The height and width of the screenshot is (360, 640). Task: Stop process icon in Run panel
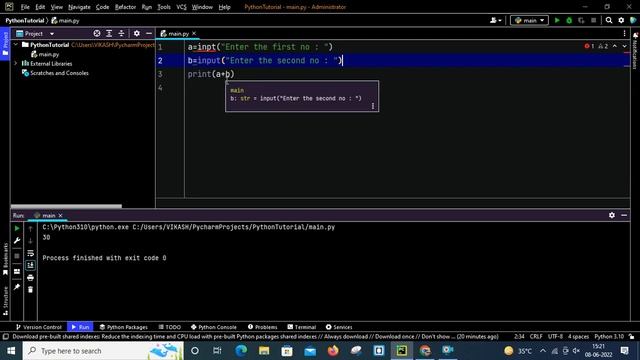[x=17, y=256]
